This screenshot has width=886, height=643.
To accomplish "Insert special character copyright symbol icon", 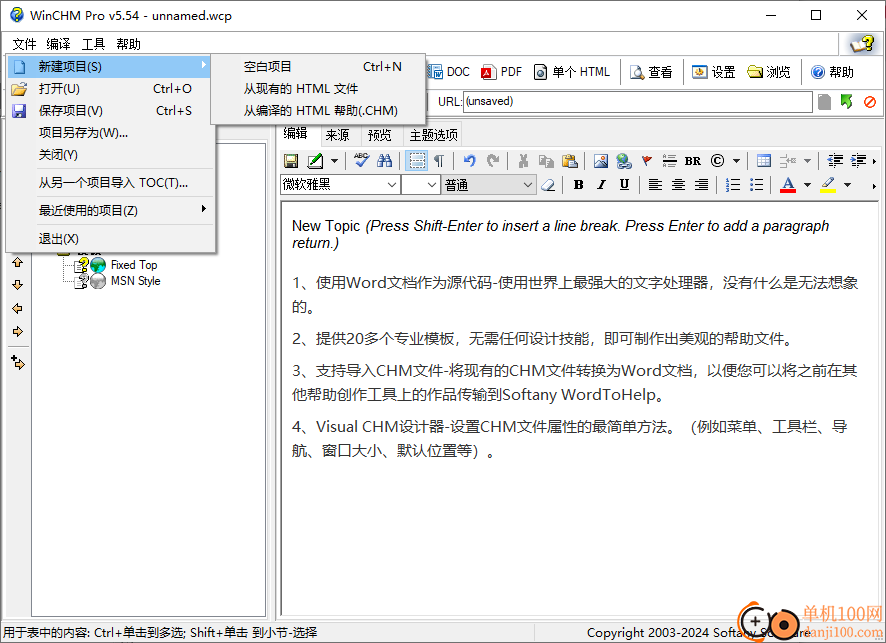I will [x=717, y=161].
